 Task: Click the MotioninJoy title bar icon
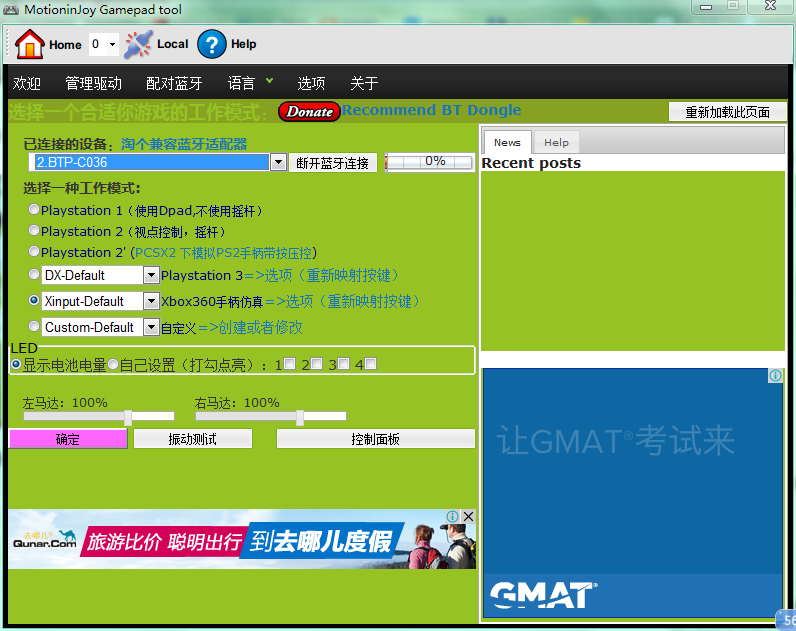13,9
